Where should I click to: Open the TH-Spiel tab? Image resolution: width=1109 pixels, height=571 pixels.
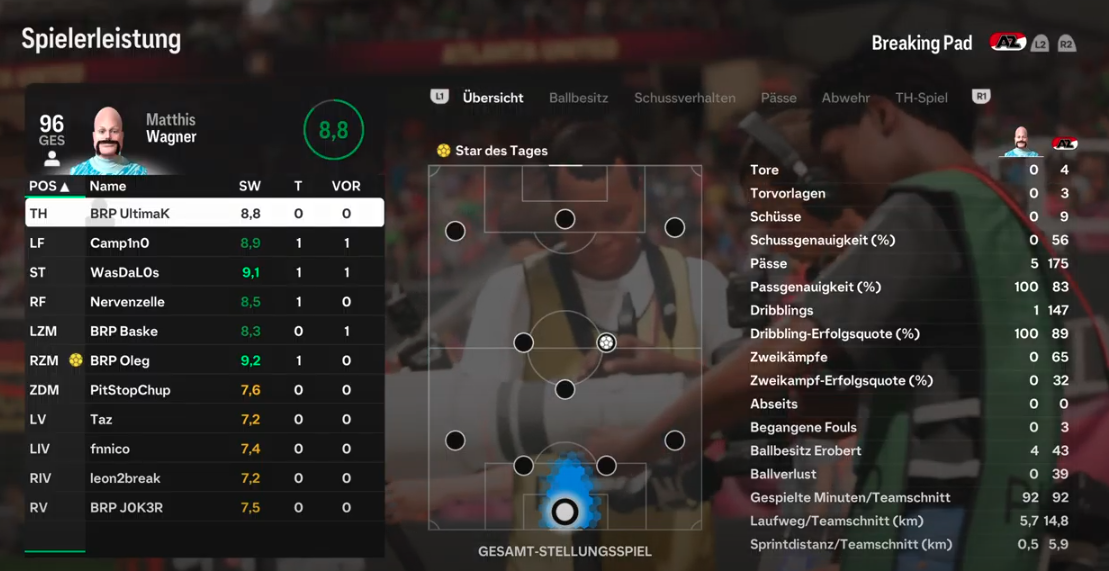[921, 98]
